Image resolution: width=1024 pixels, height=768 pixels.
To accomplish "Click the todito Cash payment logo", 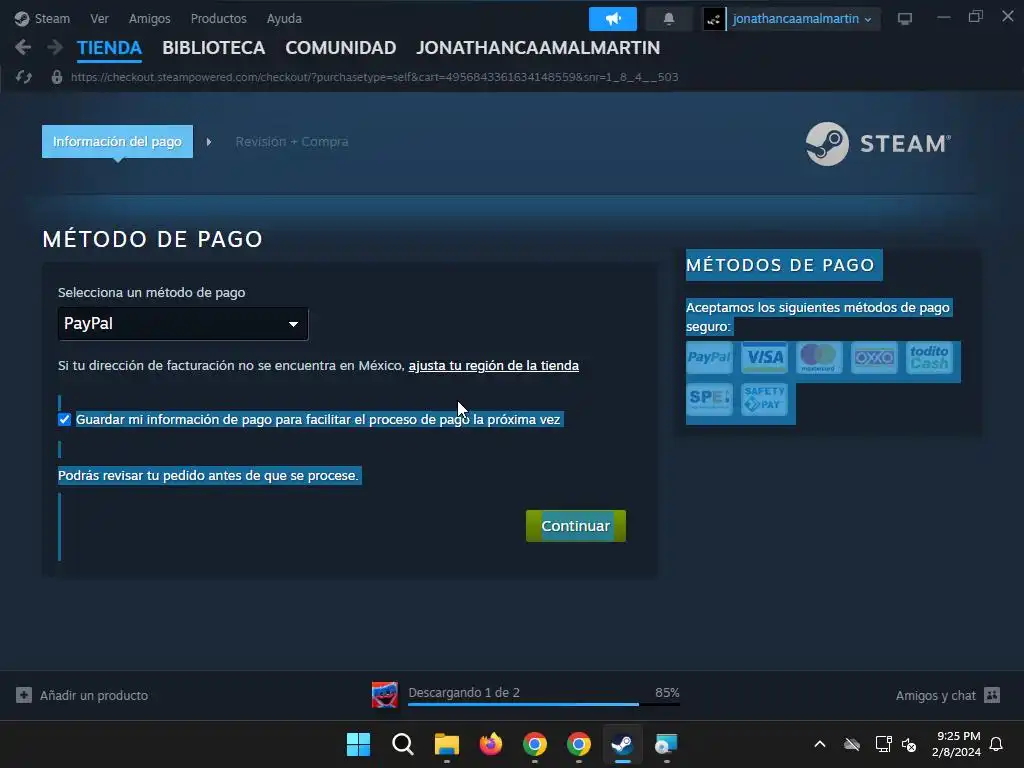I will [929, 357].
